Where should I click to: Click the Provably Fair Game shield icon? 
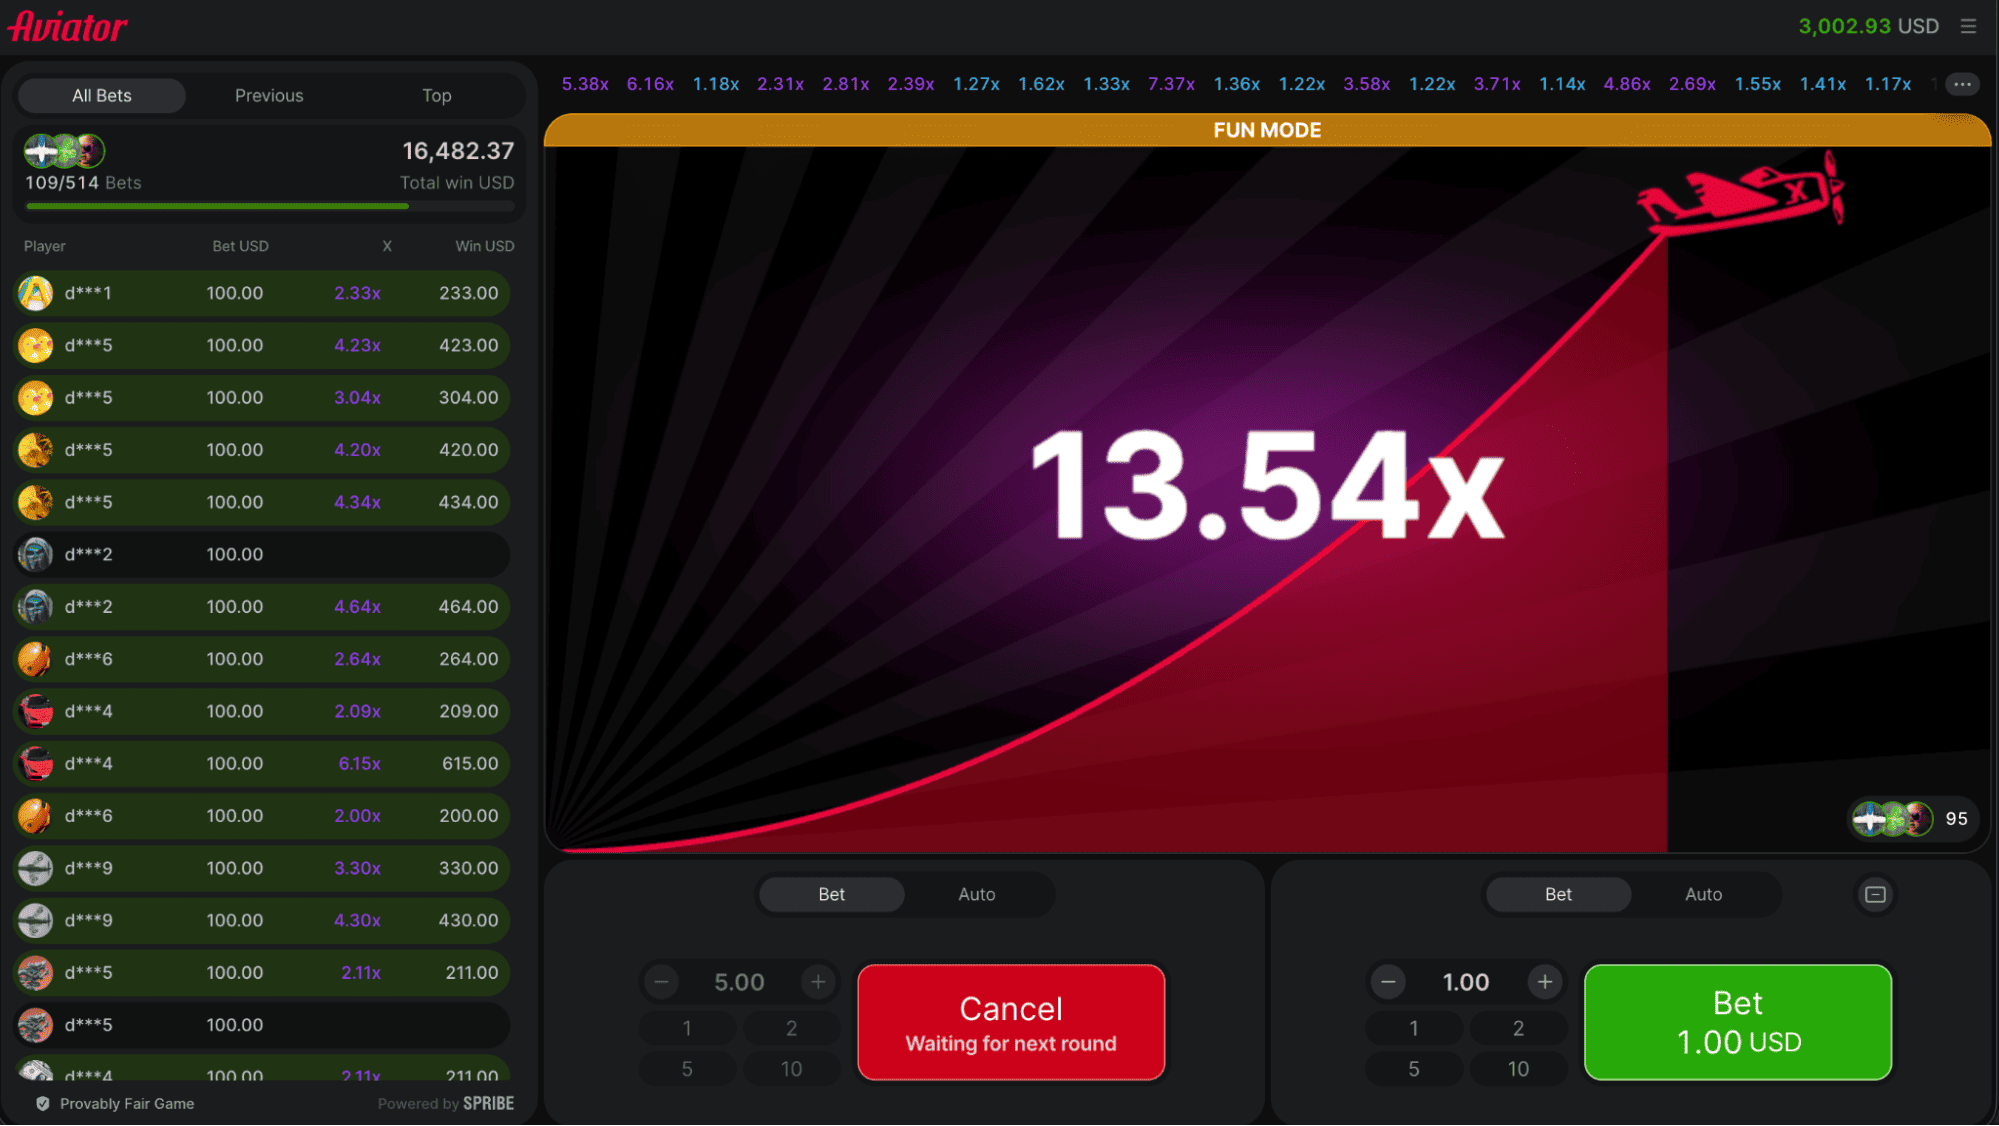tap(43, 1104)
